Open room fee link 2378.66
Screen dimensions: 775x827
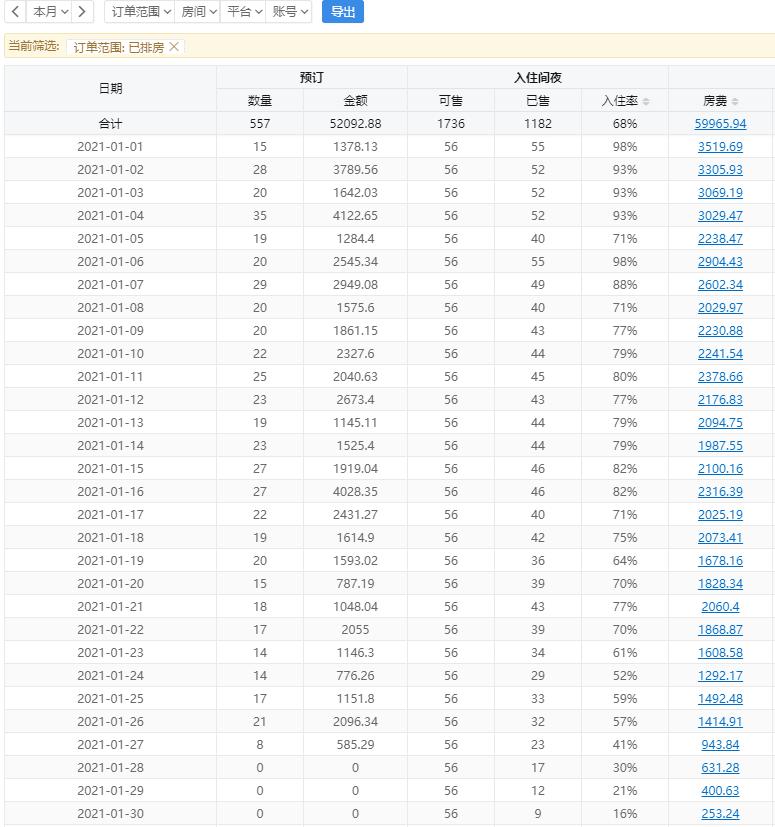point(720,377)
